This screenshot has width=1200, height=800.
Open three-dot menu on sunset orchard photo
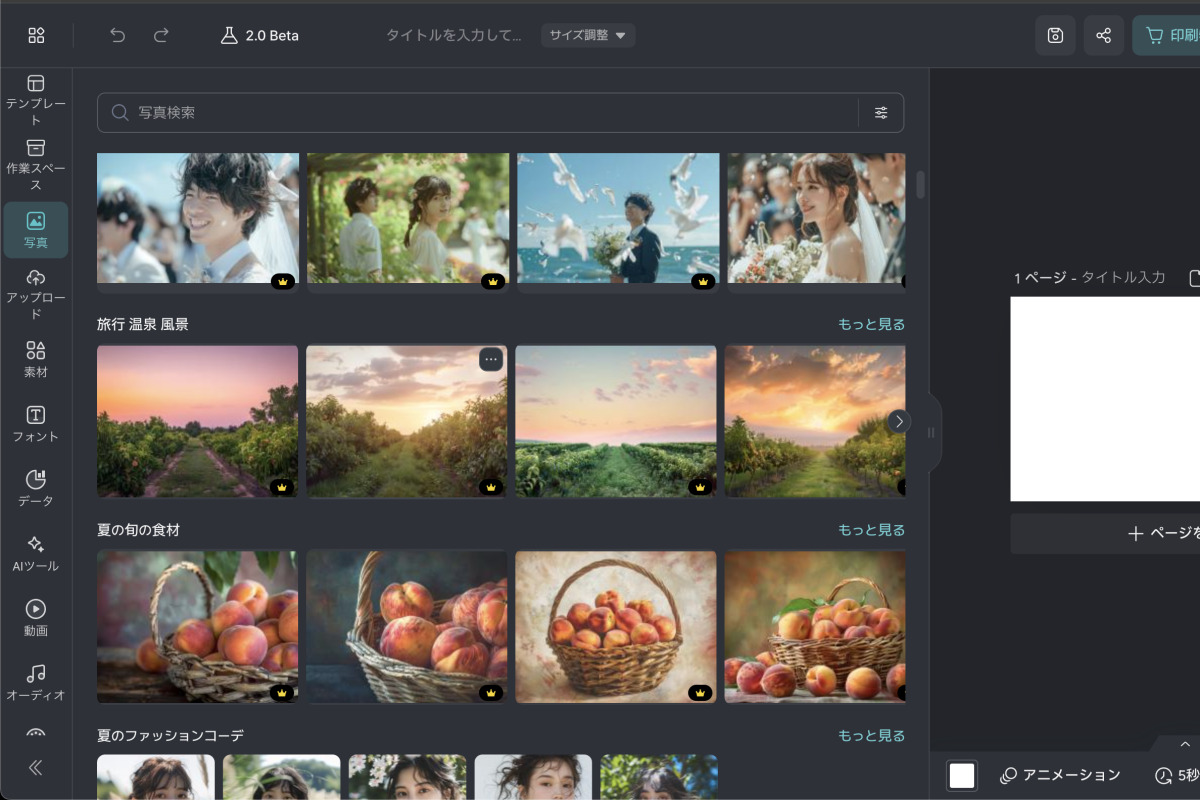coord(490,359)
